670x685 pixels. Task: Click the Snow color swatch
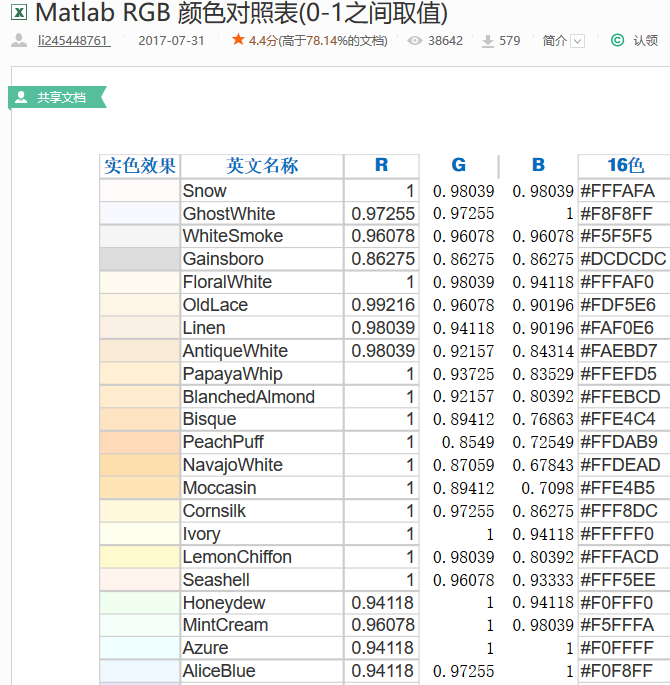coord(140,191)
